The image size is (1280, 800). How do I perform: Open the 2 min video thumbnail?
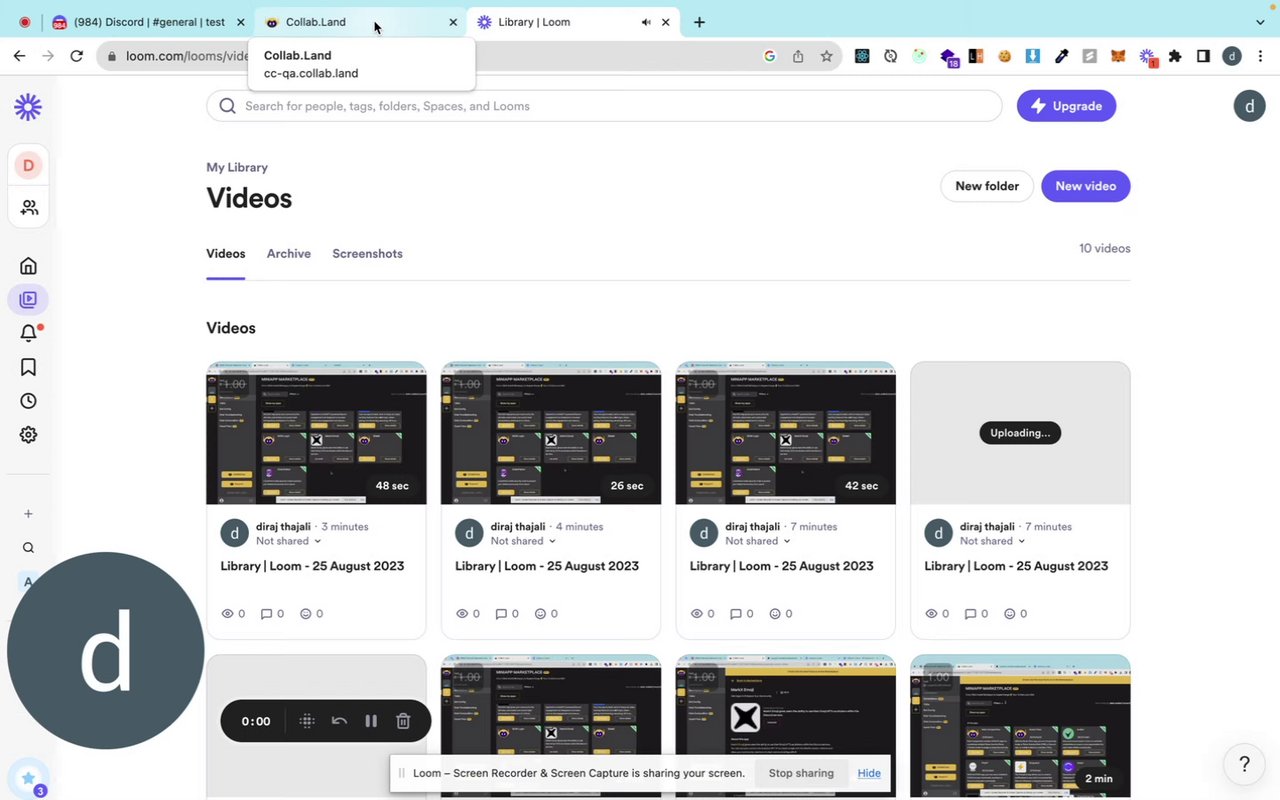click(x=1020, y=726)
